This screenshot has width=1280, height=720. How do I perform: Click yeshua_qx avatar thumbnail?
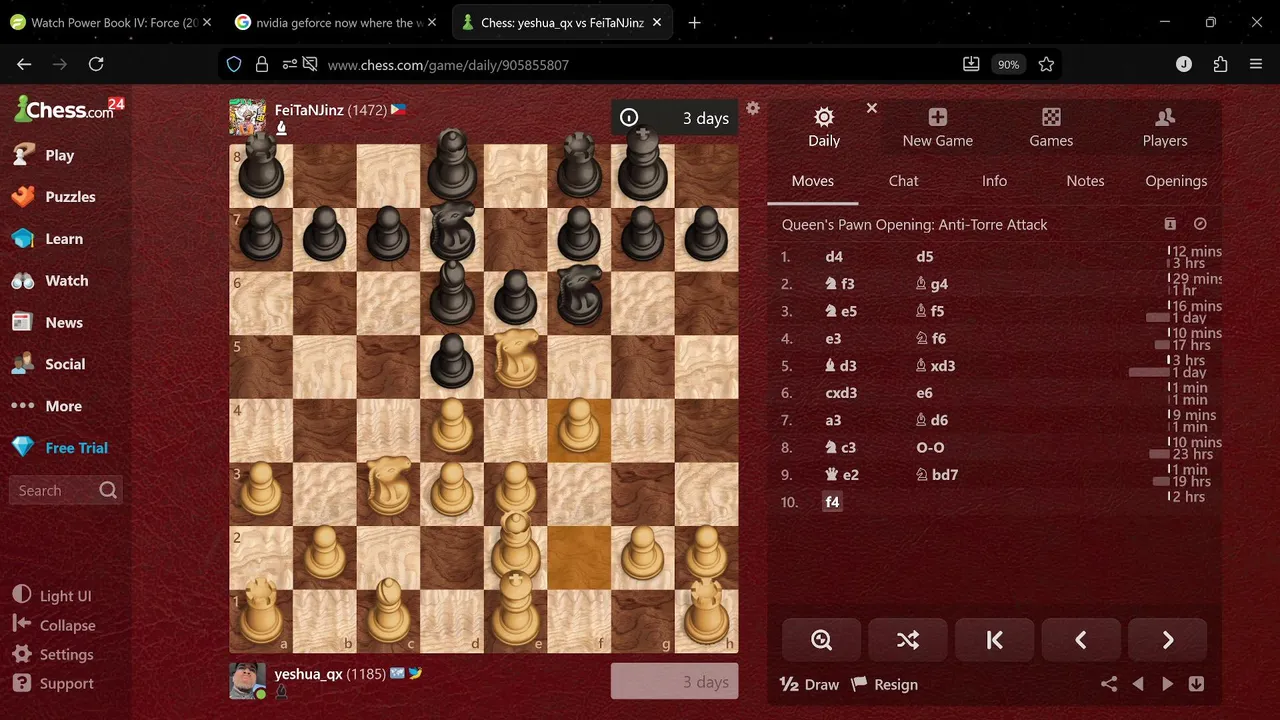click(x=248, y=681)
